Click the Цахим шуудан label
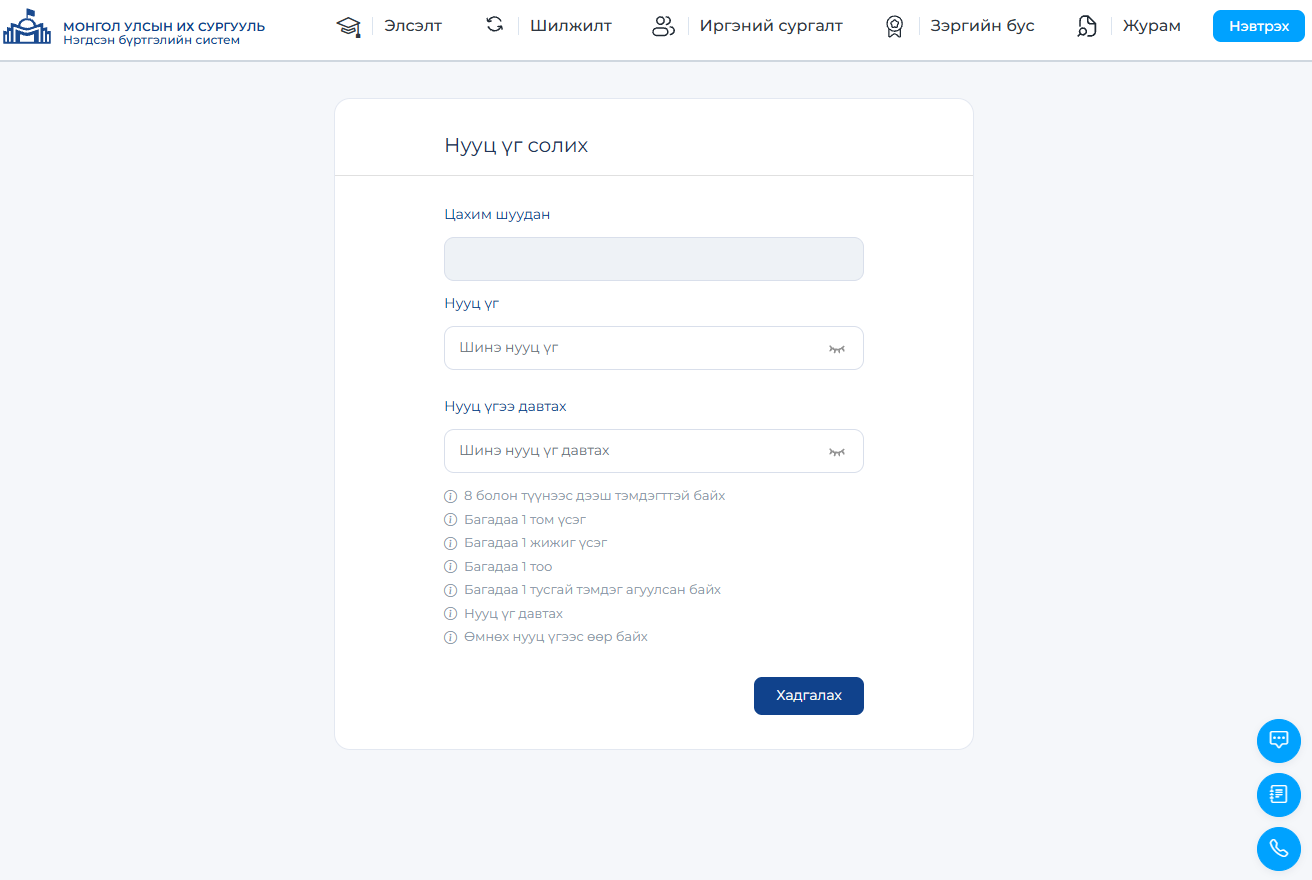1312x880 pixels. [x=497, y=214]
